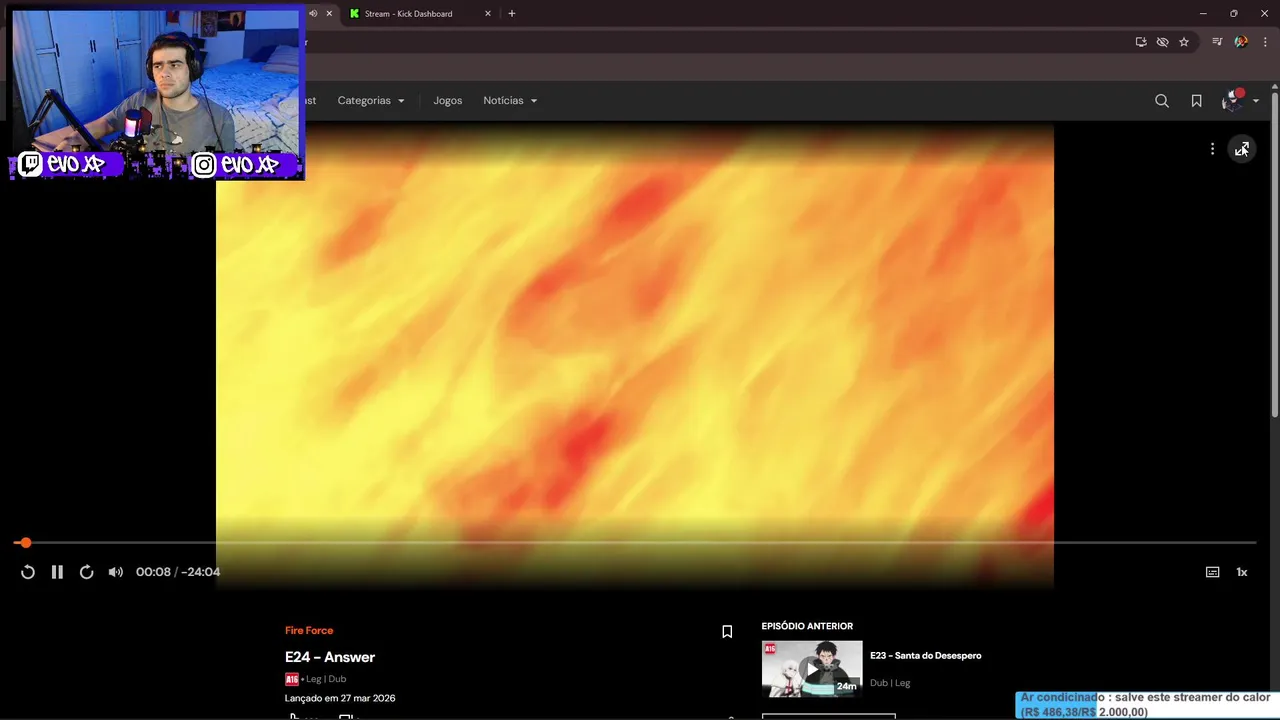1280x720 pixels.
Task: Click the EPISÓDIO ANTERIOR heading
Action: (x=807, y=626)
